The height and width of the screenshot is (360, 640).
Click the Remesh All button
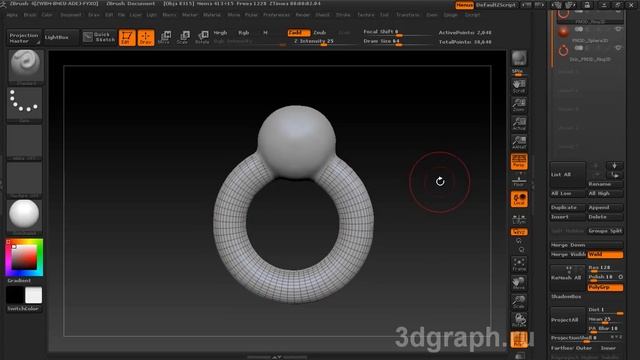[567, 278]
